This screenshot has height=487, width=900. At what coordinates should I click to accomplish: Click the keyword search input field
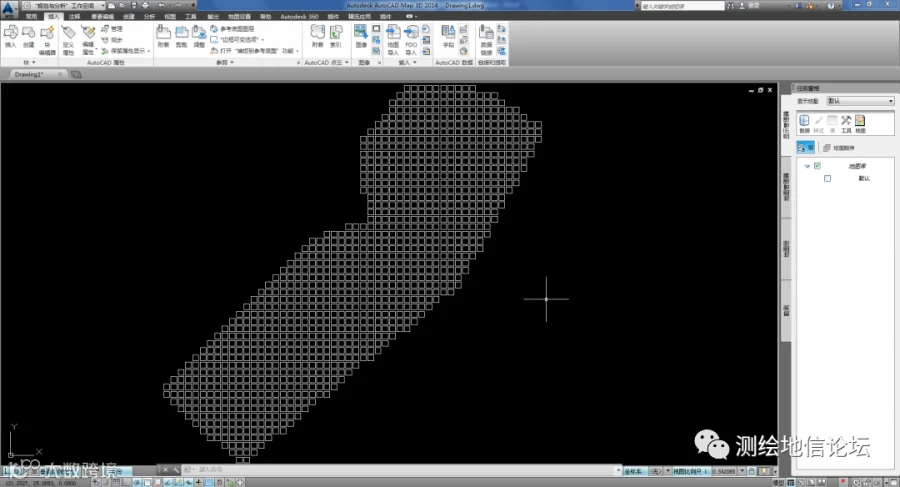pyautogui.click(x=682, y=6)
